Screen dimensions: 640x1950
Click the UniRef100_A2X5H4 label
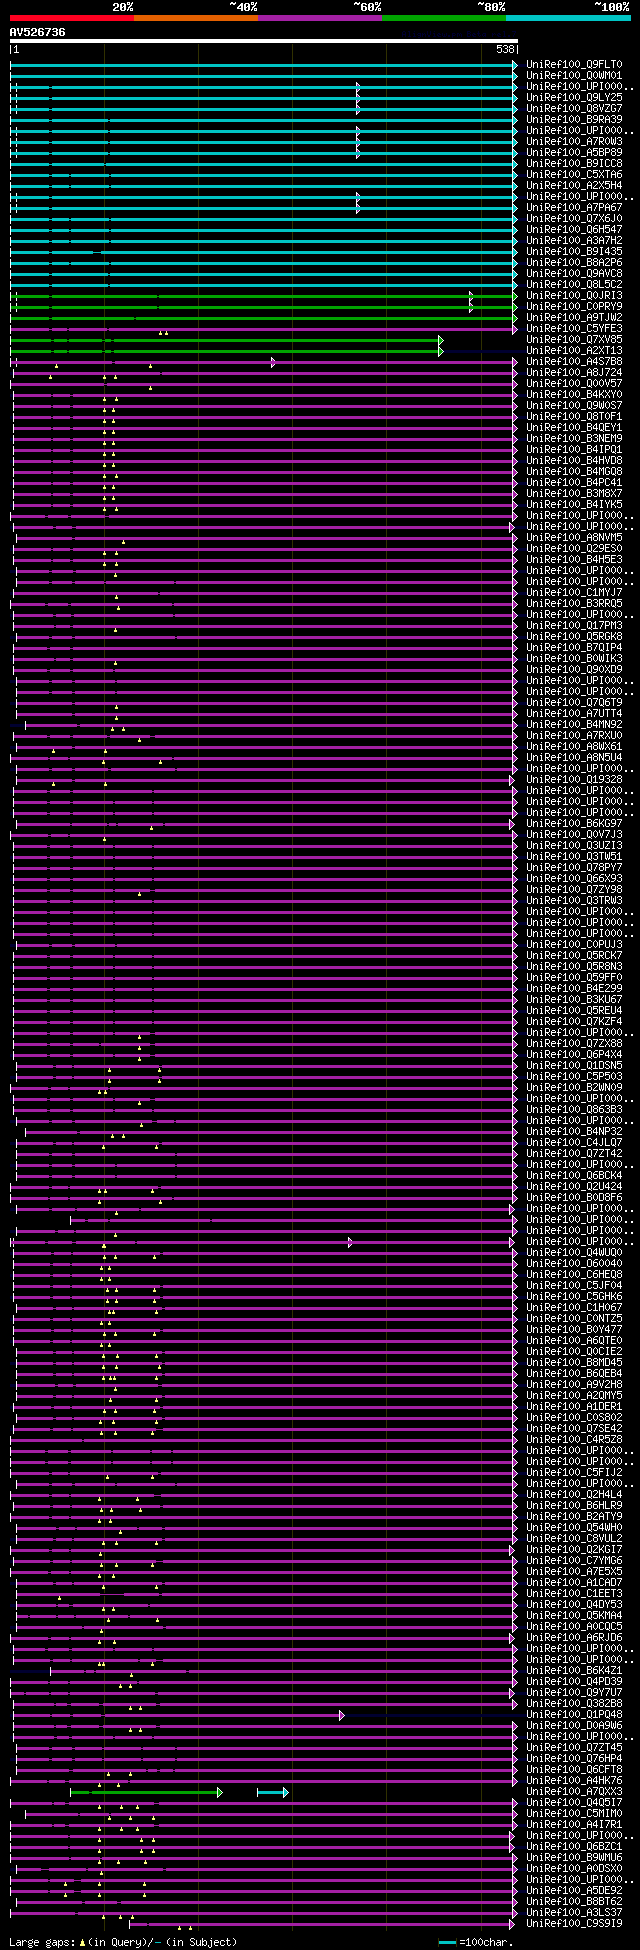pos(574,185)
